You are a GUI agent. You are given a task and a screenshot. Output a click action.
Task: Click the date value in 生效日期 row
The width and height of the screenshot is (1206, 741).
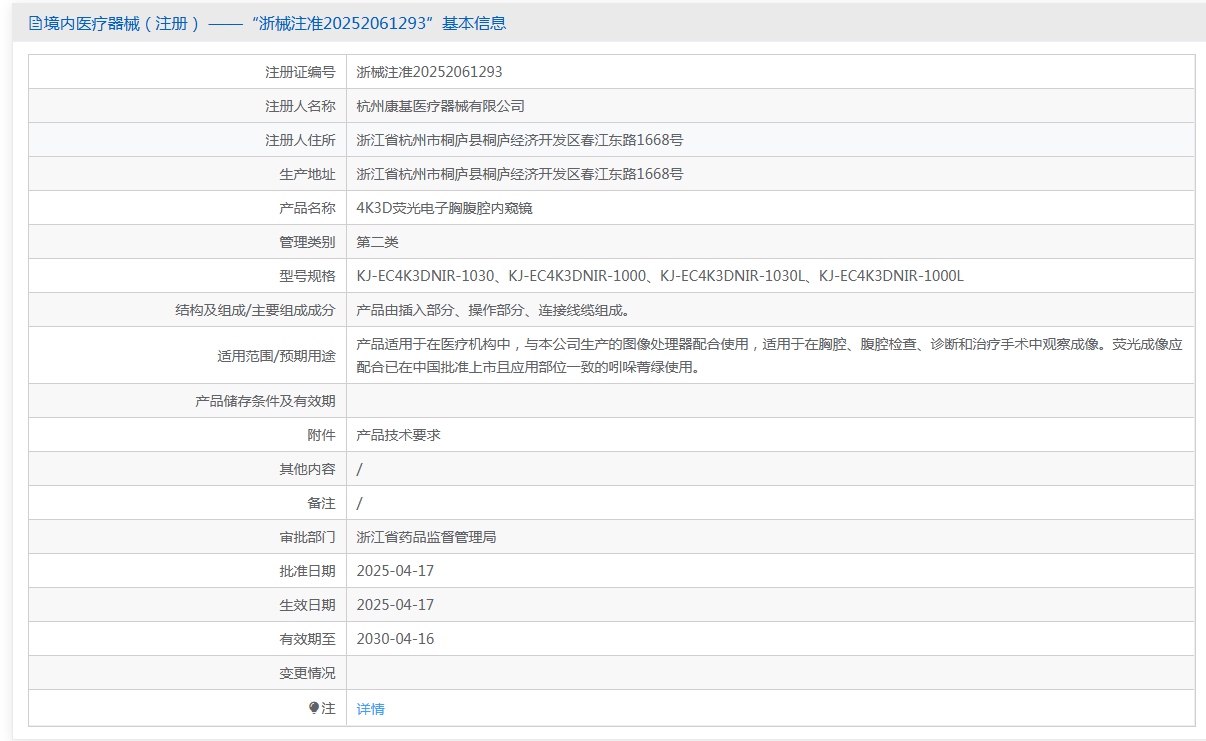coord(395,605)
